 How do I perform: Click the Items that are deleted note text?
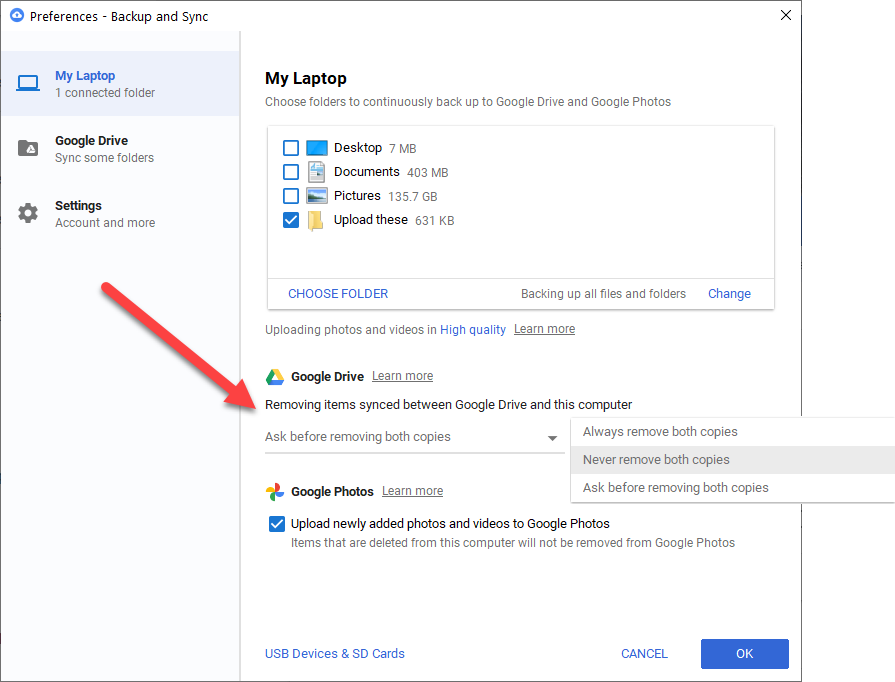point(513,543)
